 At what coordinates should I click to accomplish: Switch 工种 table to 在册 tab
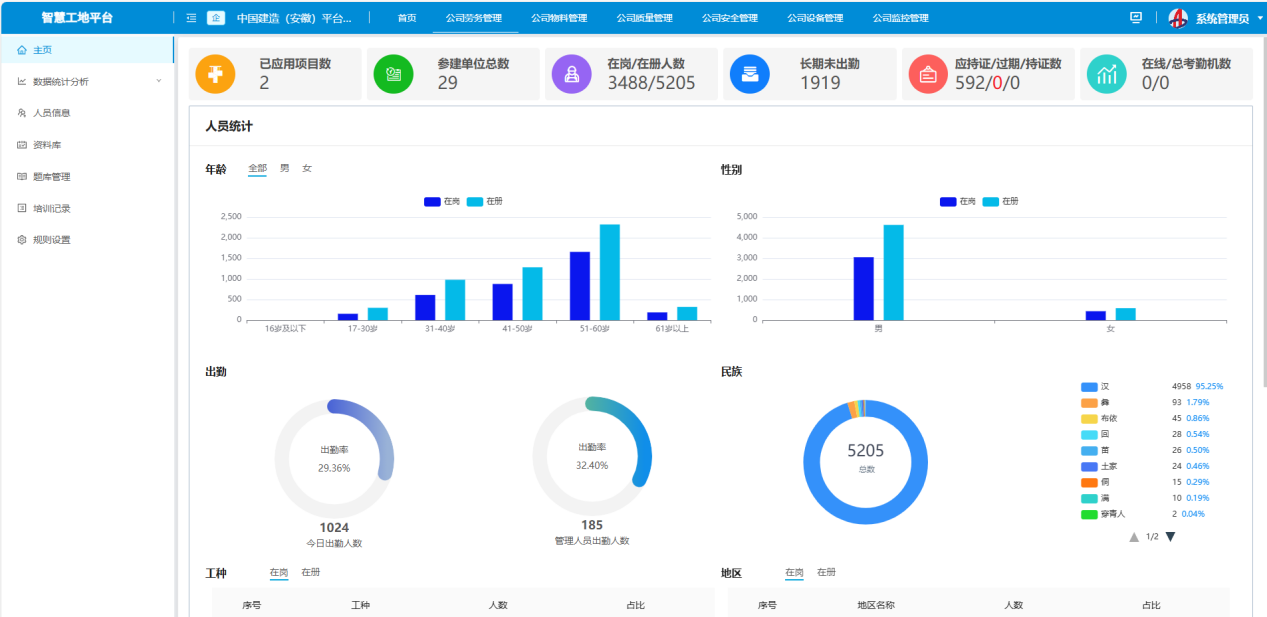311,573
